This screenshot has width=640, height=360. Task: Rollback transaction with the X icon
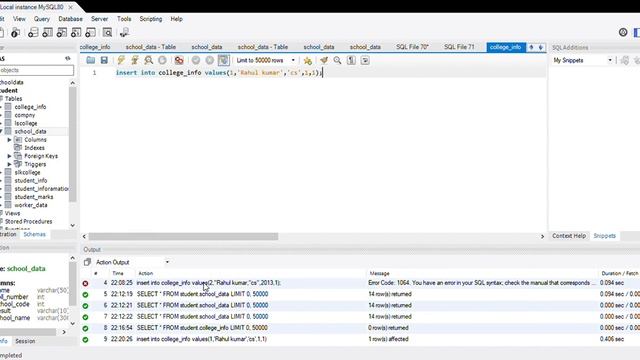(210, 60)
